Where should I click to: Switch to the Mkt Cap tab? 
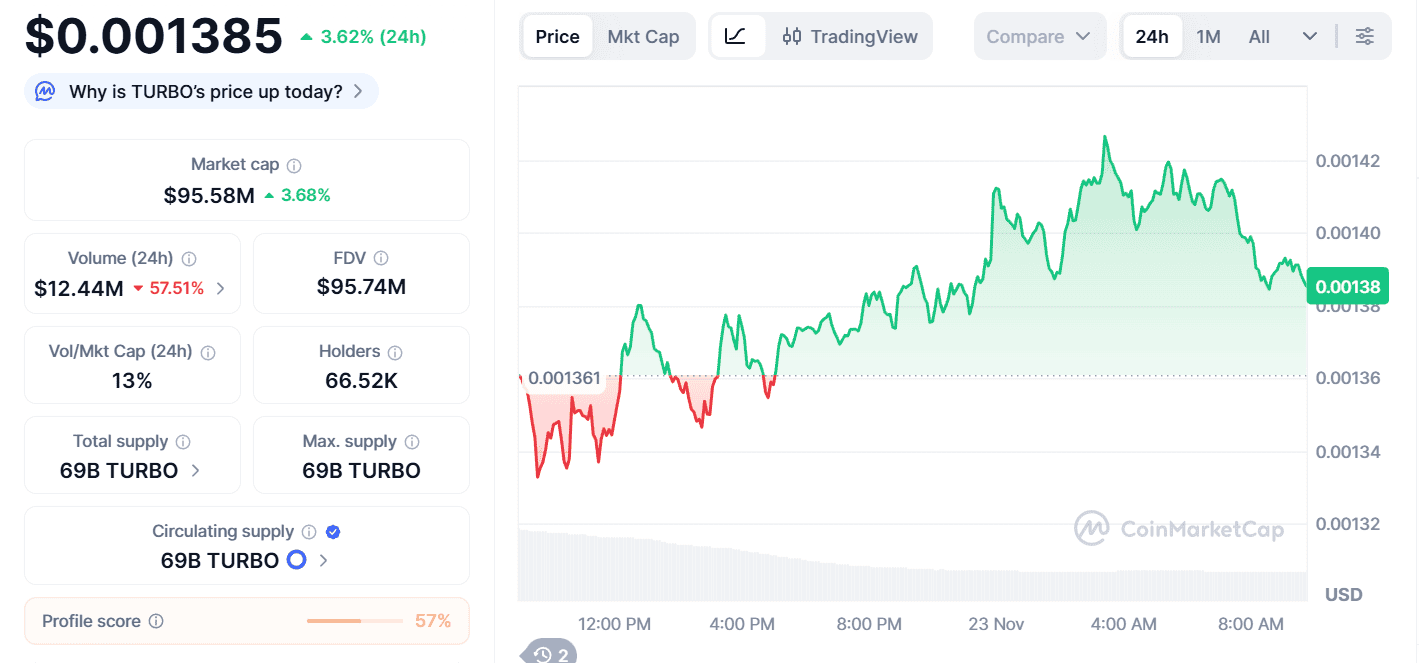[x=643, y=37]
